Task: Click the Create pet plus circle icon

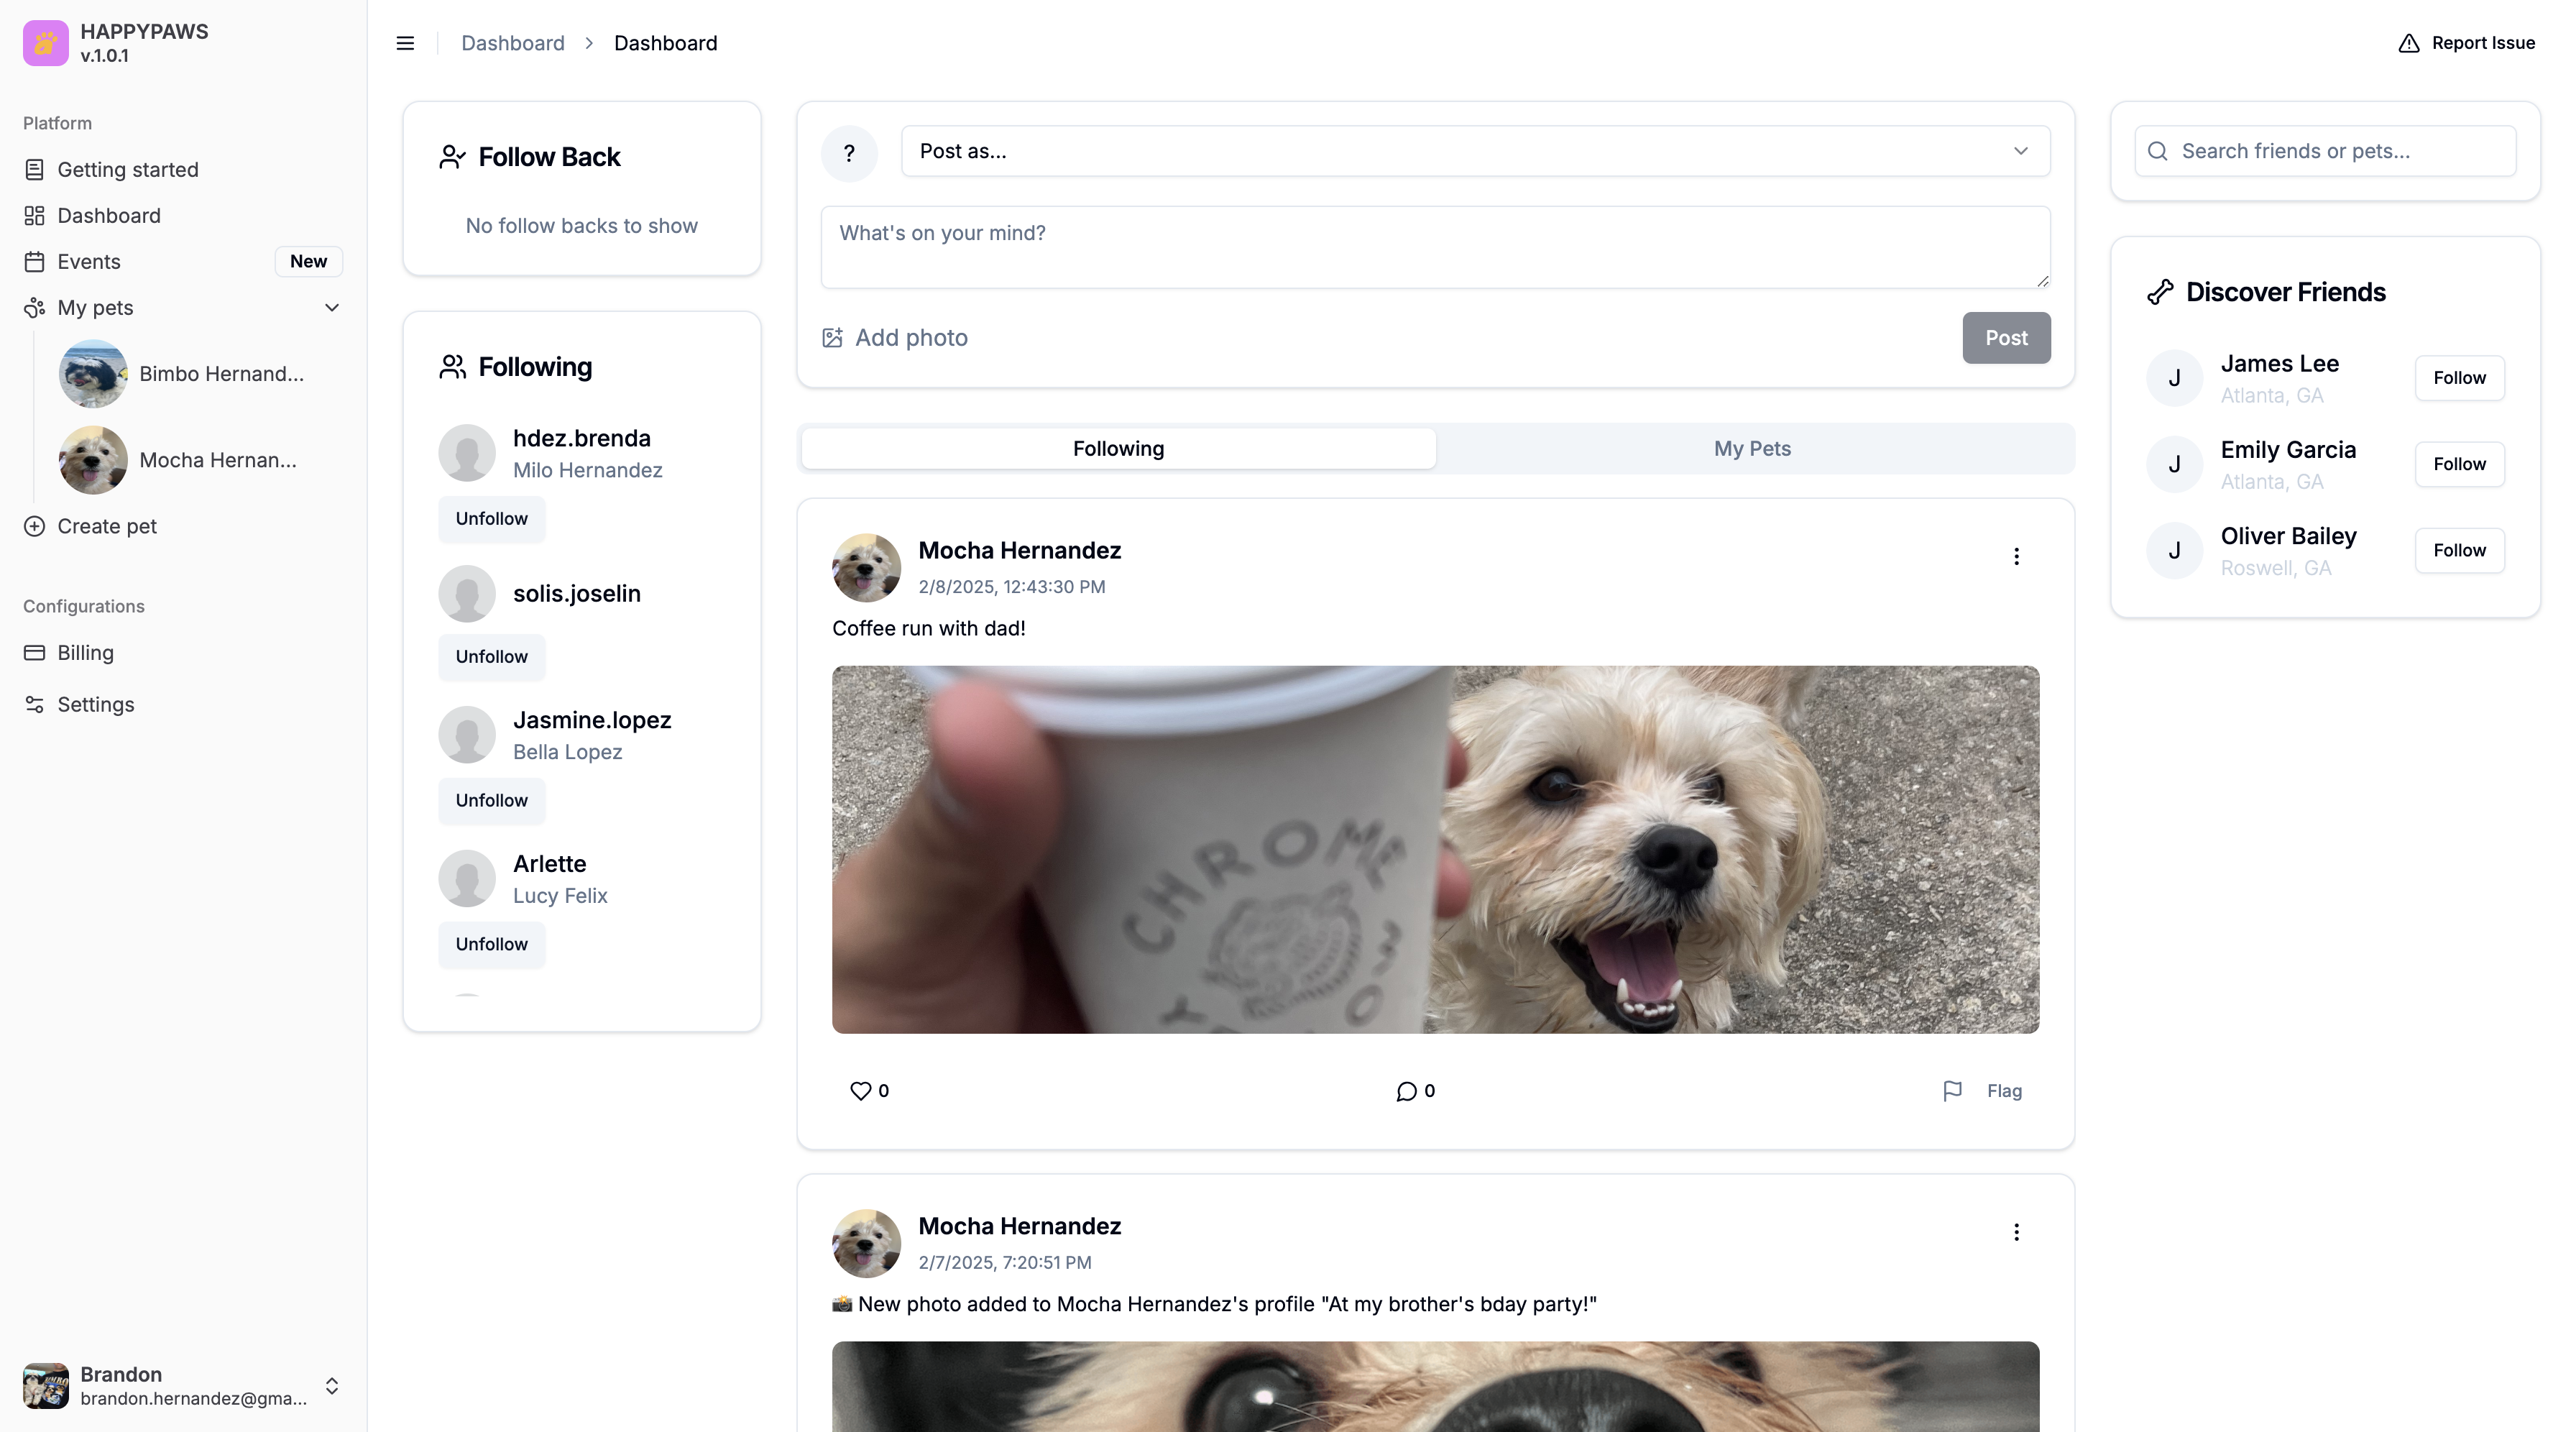Action: coord(34,526)
